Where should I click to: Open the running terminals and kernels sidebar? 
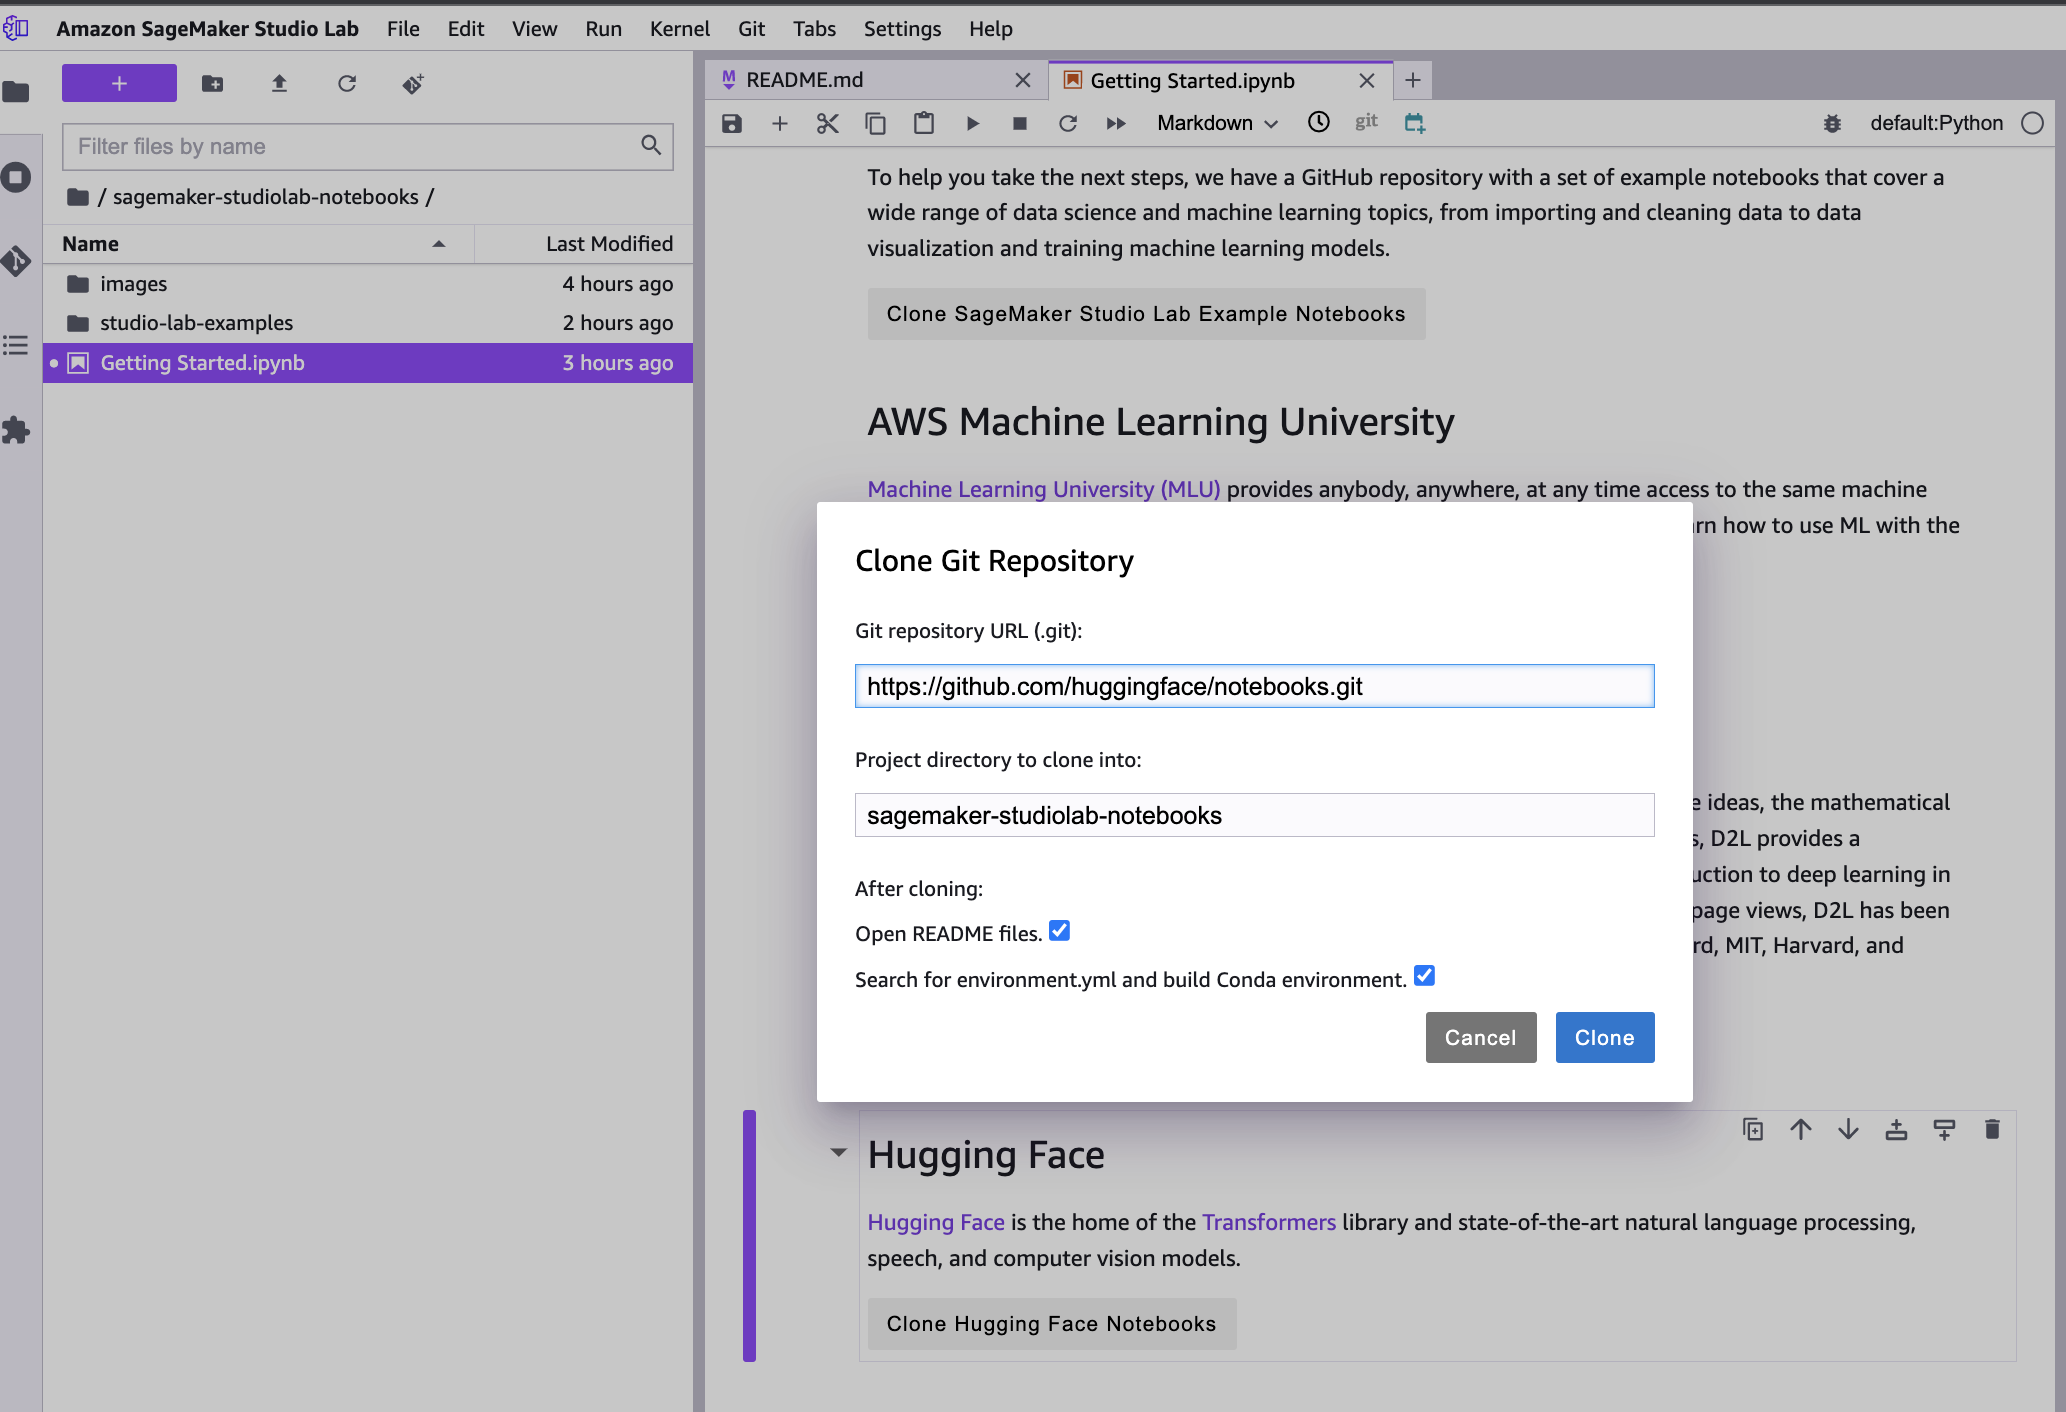tap(16, 178)
